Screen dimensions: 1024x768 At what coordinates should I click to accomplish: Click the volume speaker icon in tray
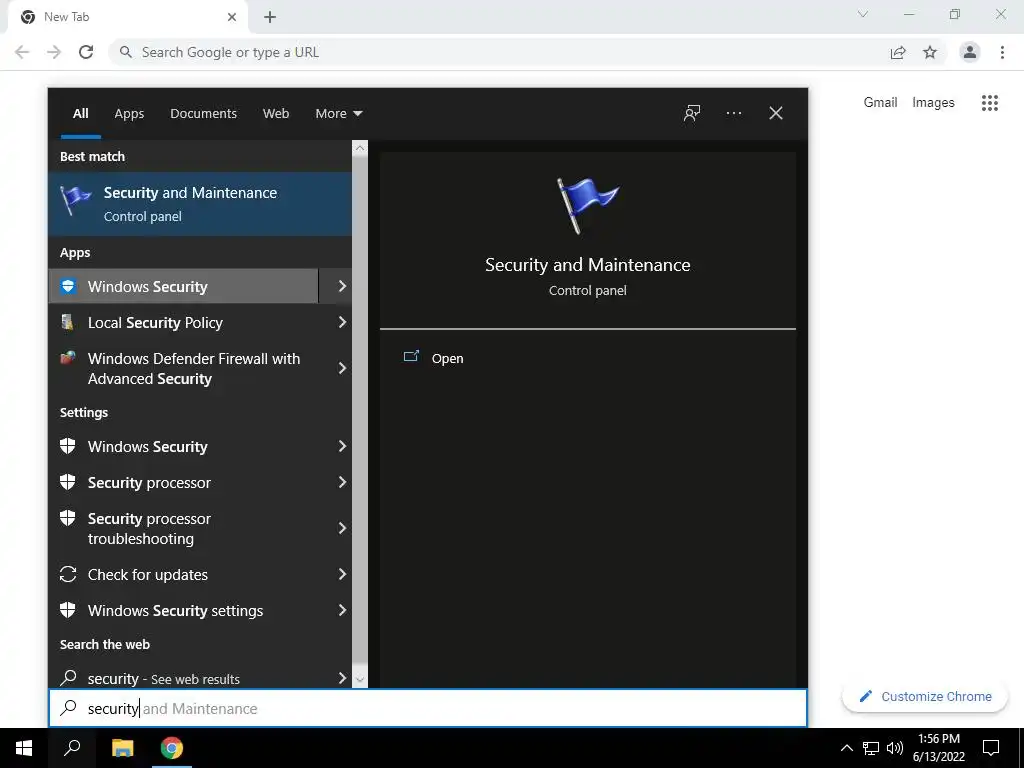pos(895,748)
